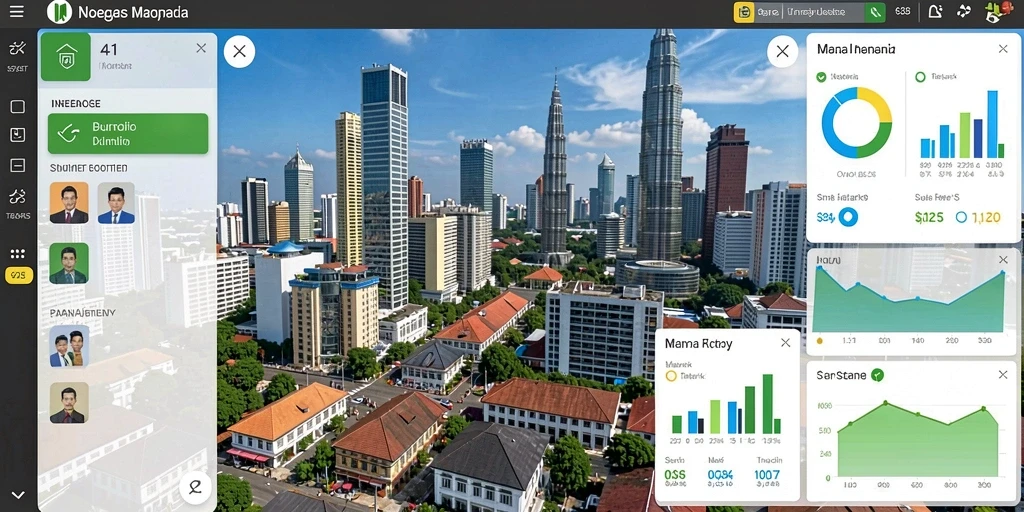Click the green house shield icon tile
1024x512 pixels.
click(65, 57)
